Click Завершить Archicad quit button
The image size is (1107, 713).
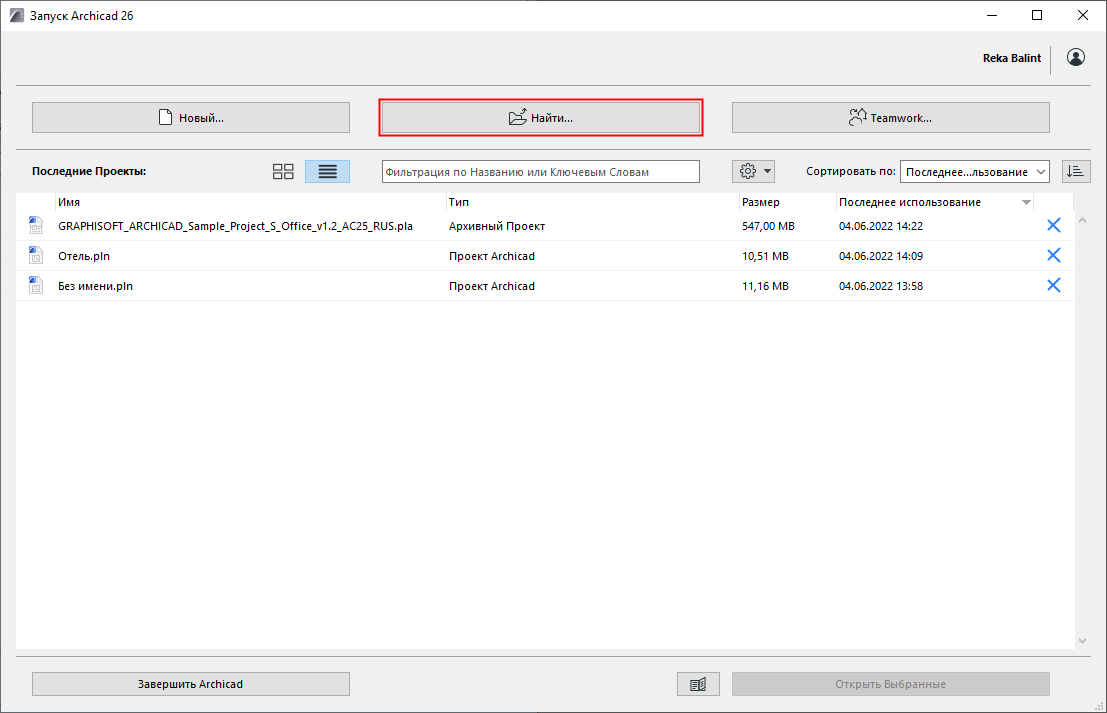coord(191,684)
